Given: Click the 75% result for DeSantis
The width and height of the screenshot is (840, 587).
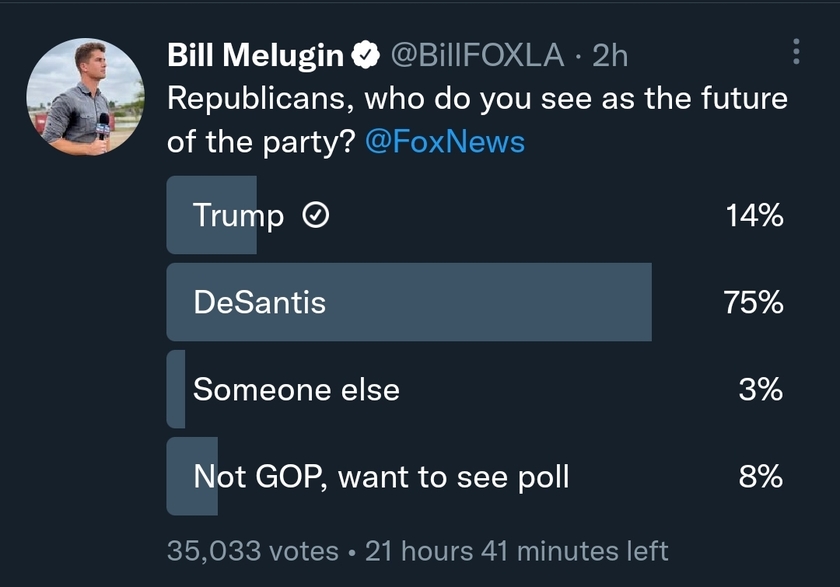Looking at the screenshot, I should (x=753, y=302).
